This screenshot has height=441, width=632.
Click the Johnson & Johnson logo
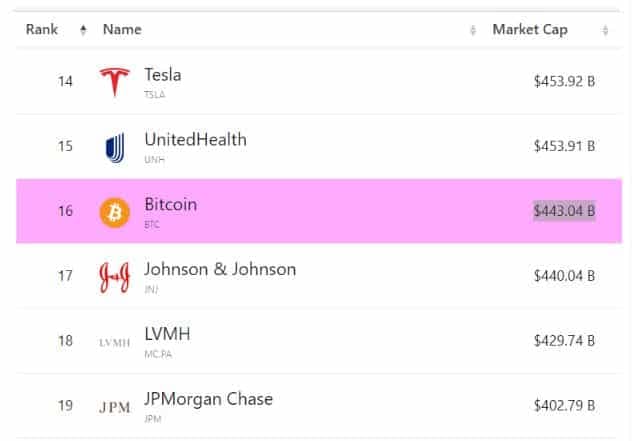(115, 277)
